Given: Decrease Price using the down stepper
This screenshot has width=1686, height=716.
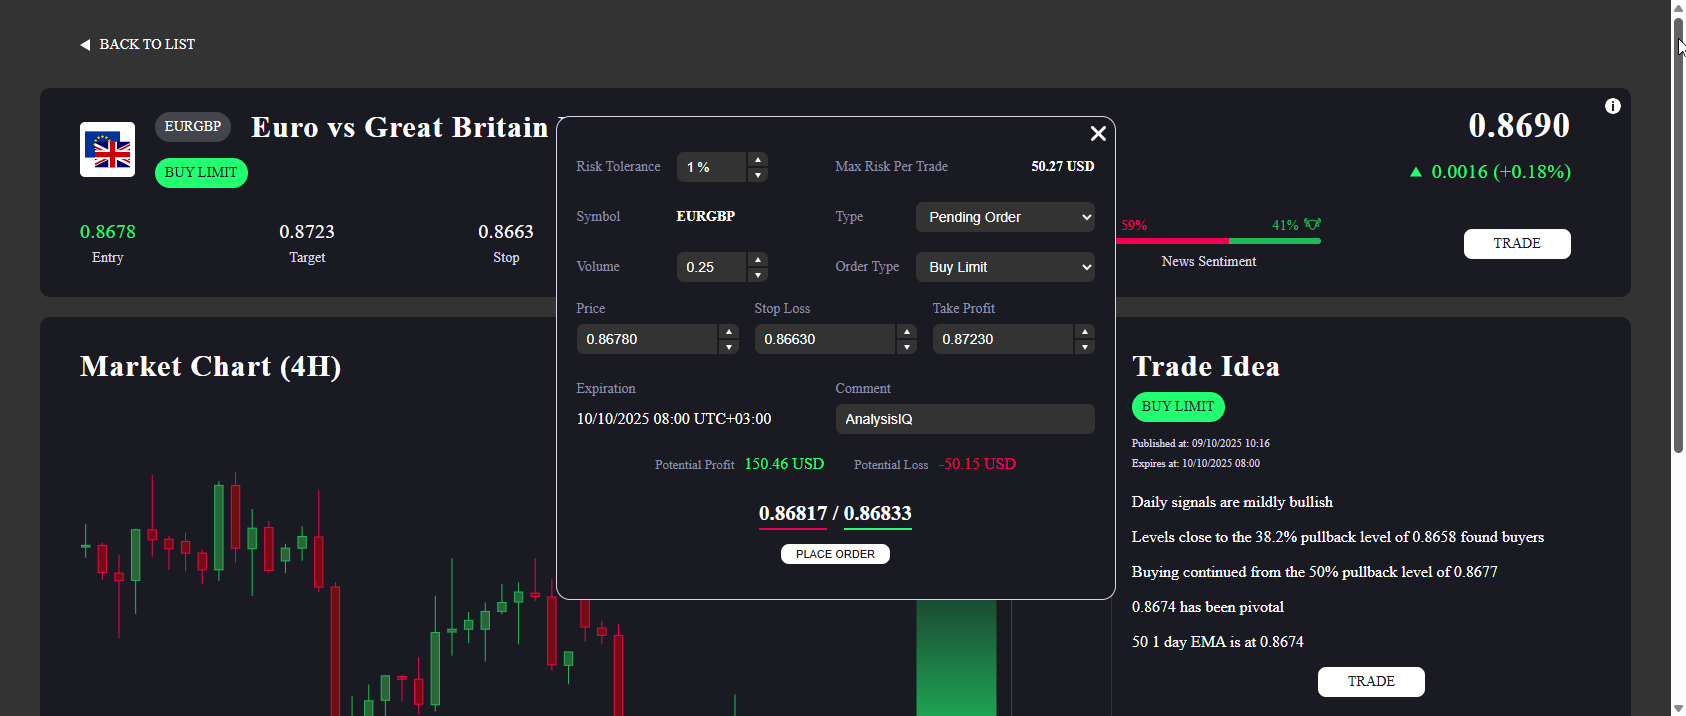Looking at the screenshot, I should pyautogui.click(x=729, y=347).
